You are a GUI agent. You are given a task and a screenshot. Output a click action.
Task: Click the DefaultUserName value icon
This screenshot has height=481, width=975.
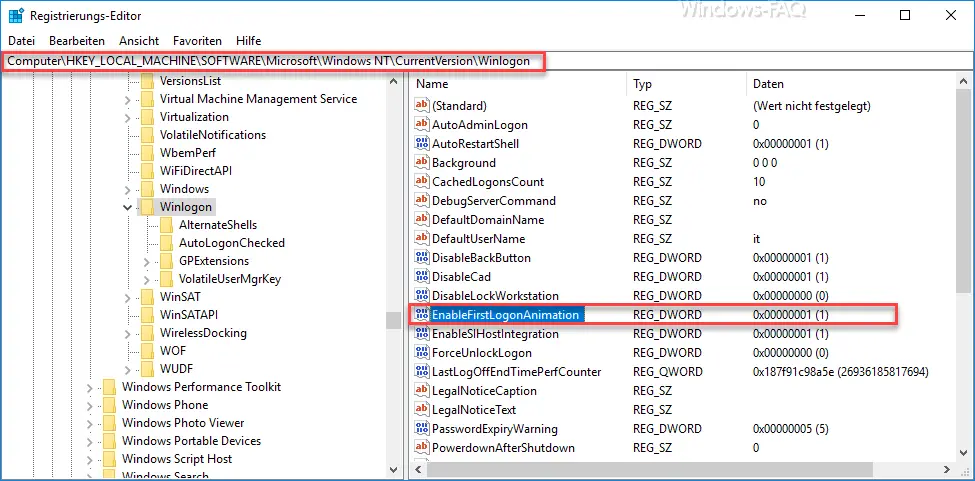click(x=422, y=239)
